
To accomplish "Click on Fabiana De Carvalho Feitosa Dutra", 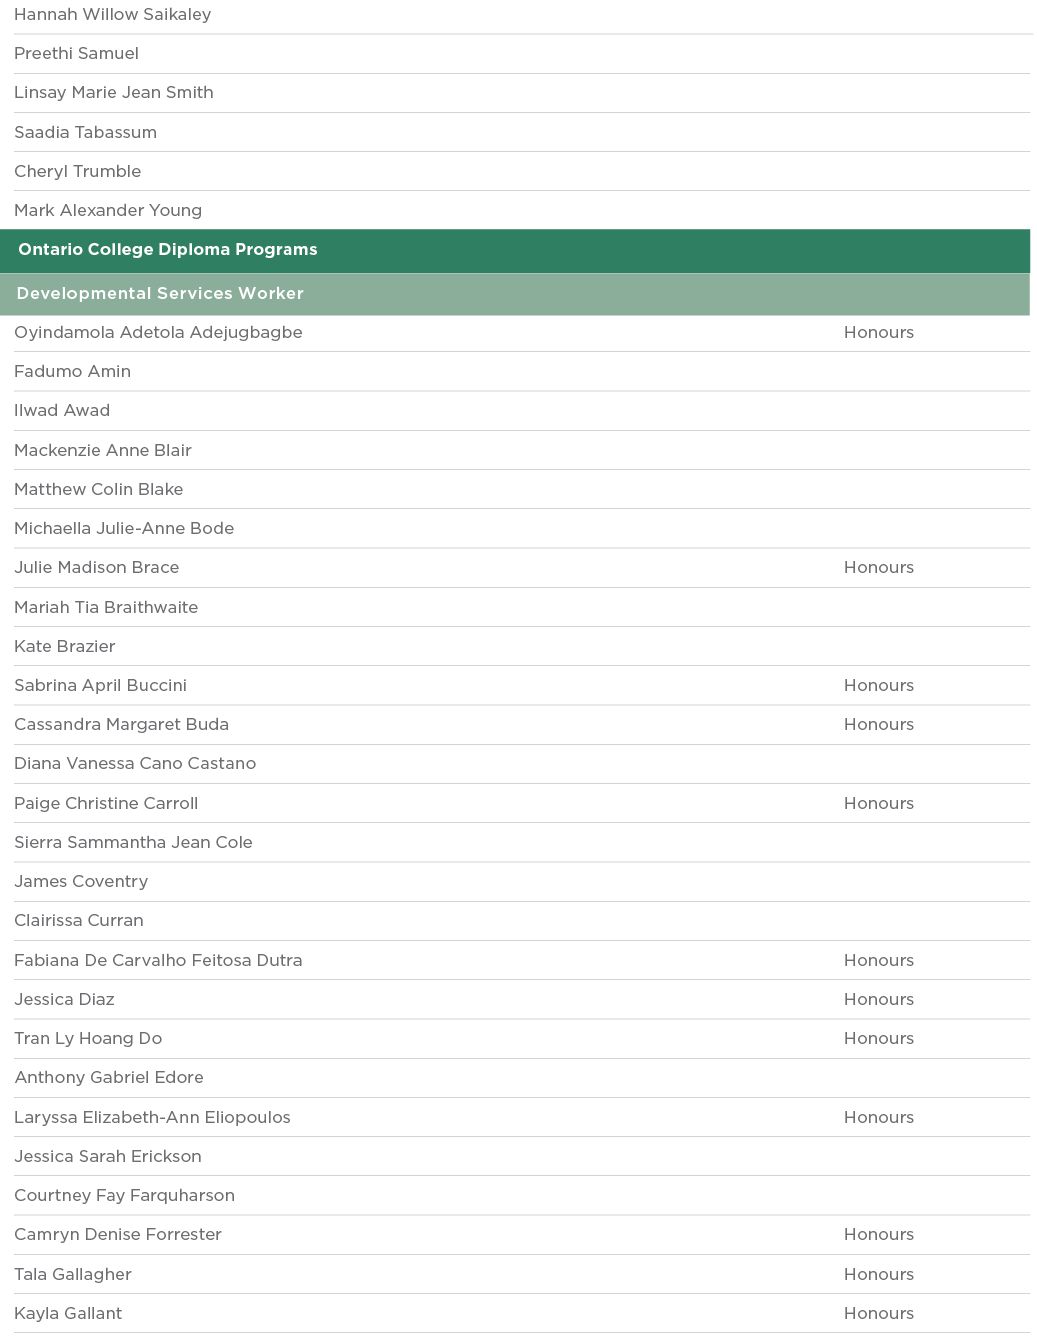I will (x=158, y=961).
